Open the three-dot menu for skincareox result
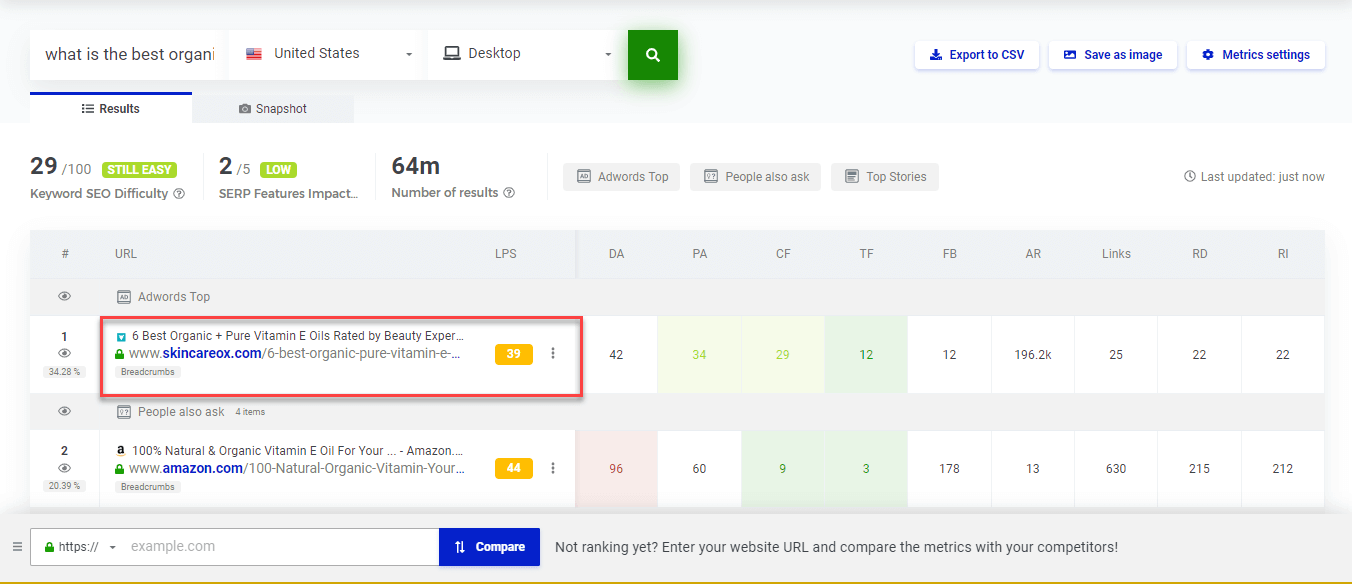This screenshot has width=1352, height=584. coord(553,354)
